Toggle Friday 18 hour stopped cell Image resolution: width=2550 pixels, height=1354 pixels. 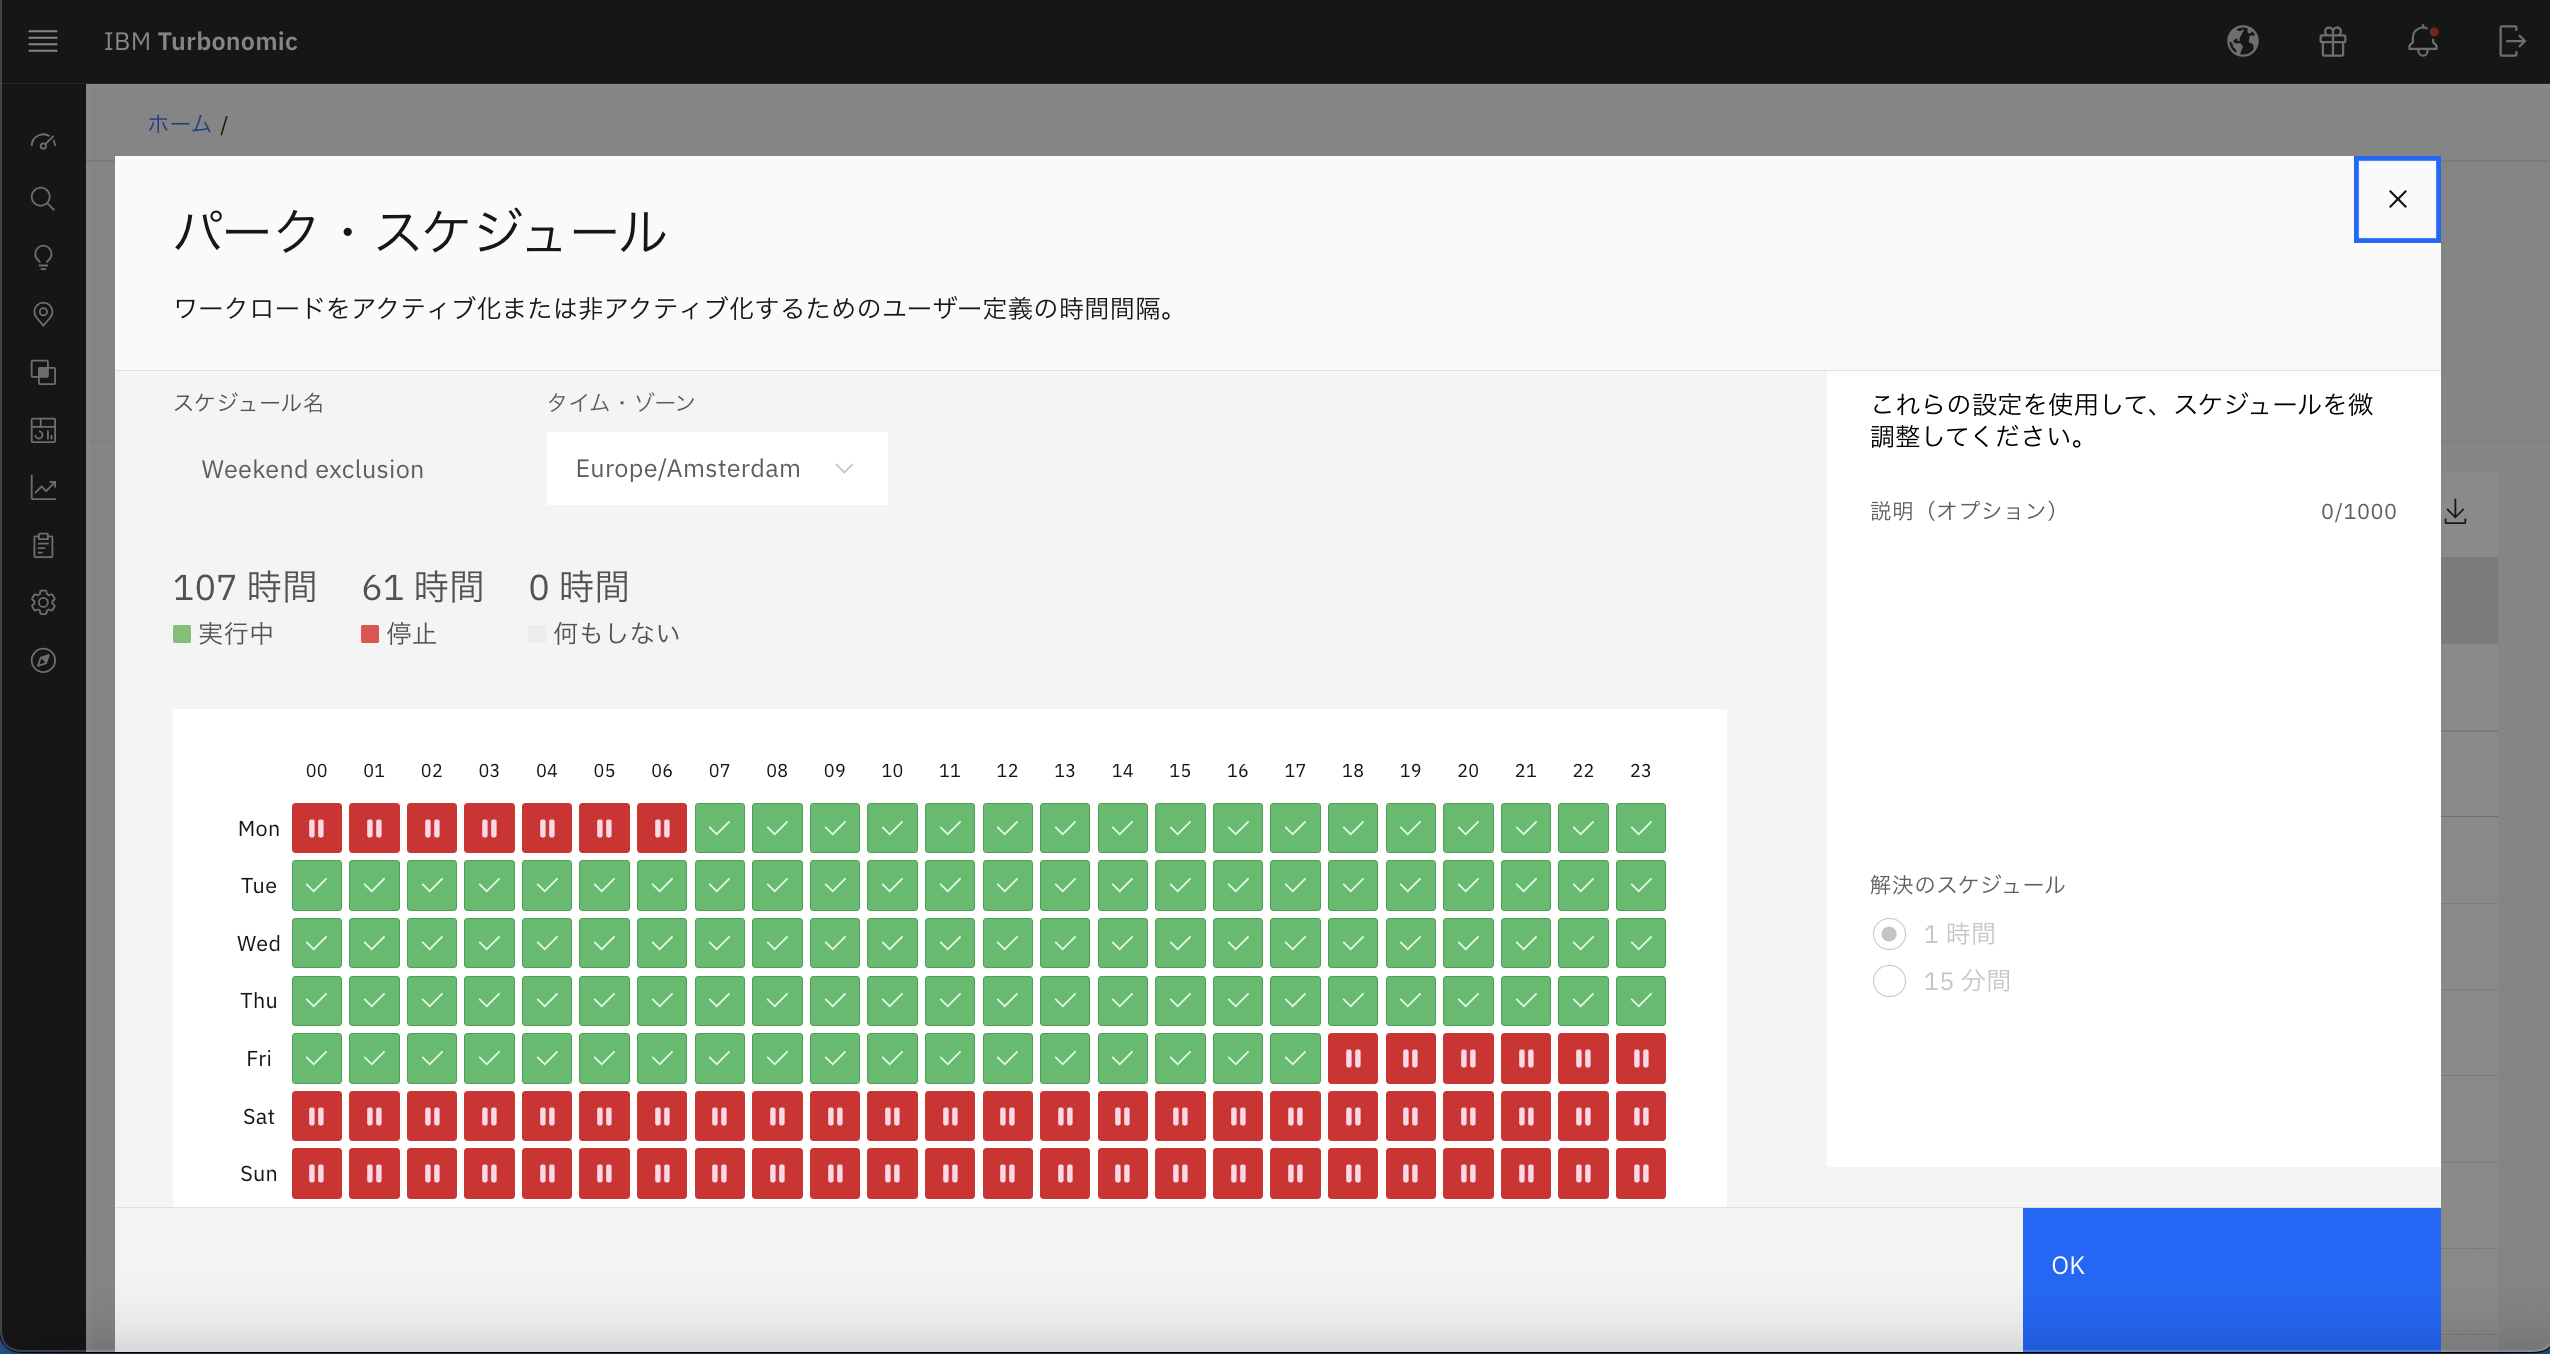click(x=1353, y=1058)
